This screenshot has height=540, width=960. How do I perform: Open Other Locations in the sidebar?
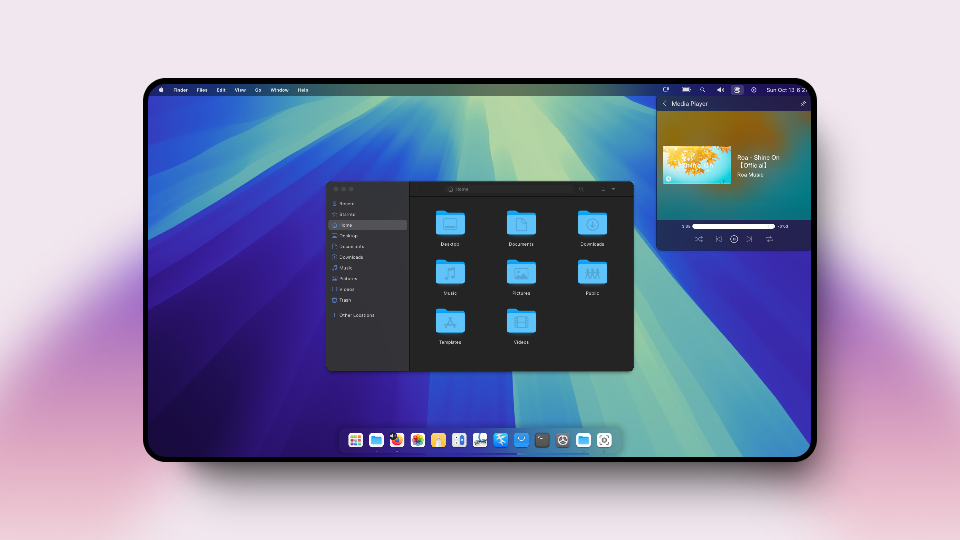pyautogui.click(x=367, y=315)
